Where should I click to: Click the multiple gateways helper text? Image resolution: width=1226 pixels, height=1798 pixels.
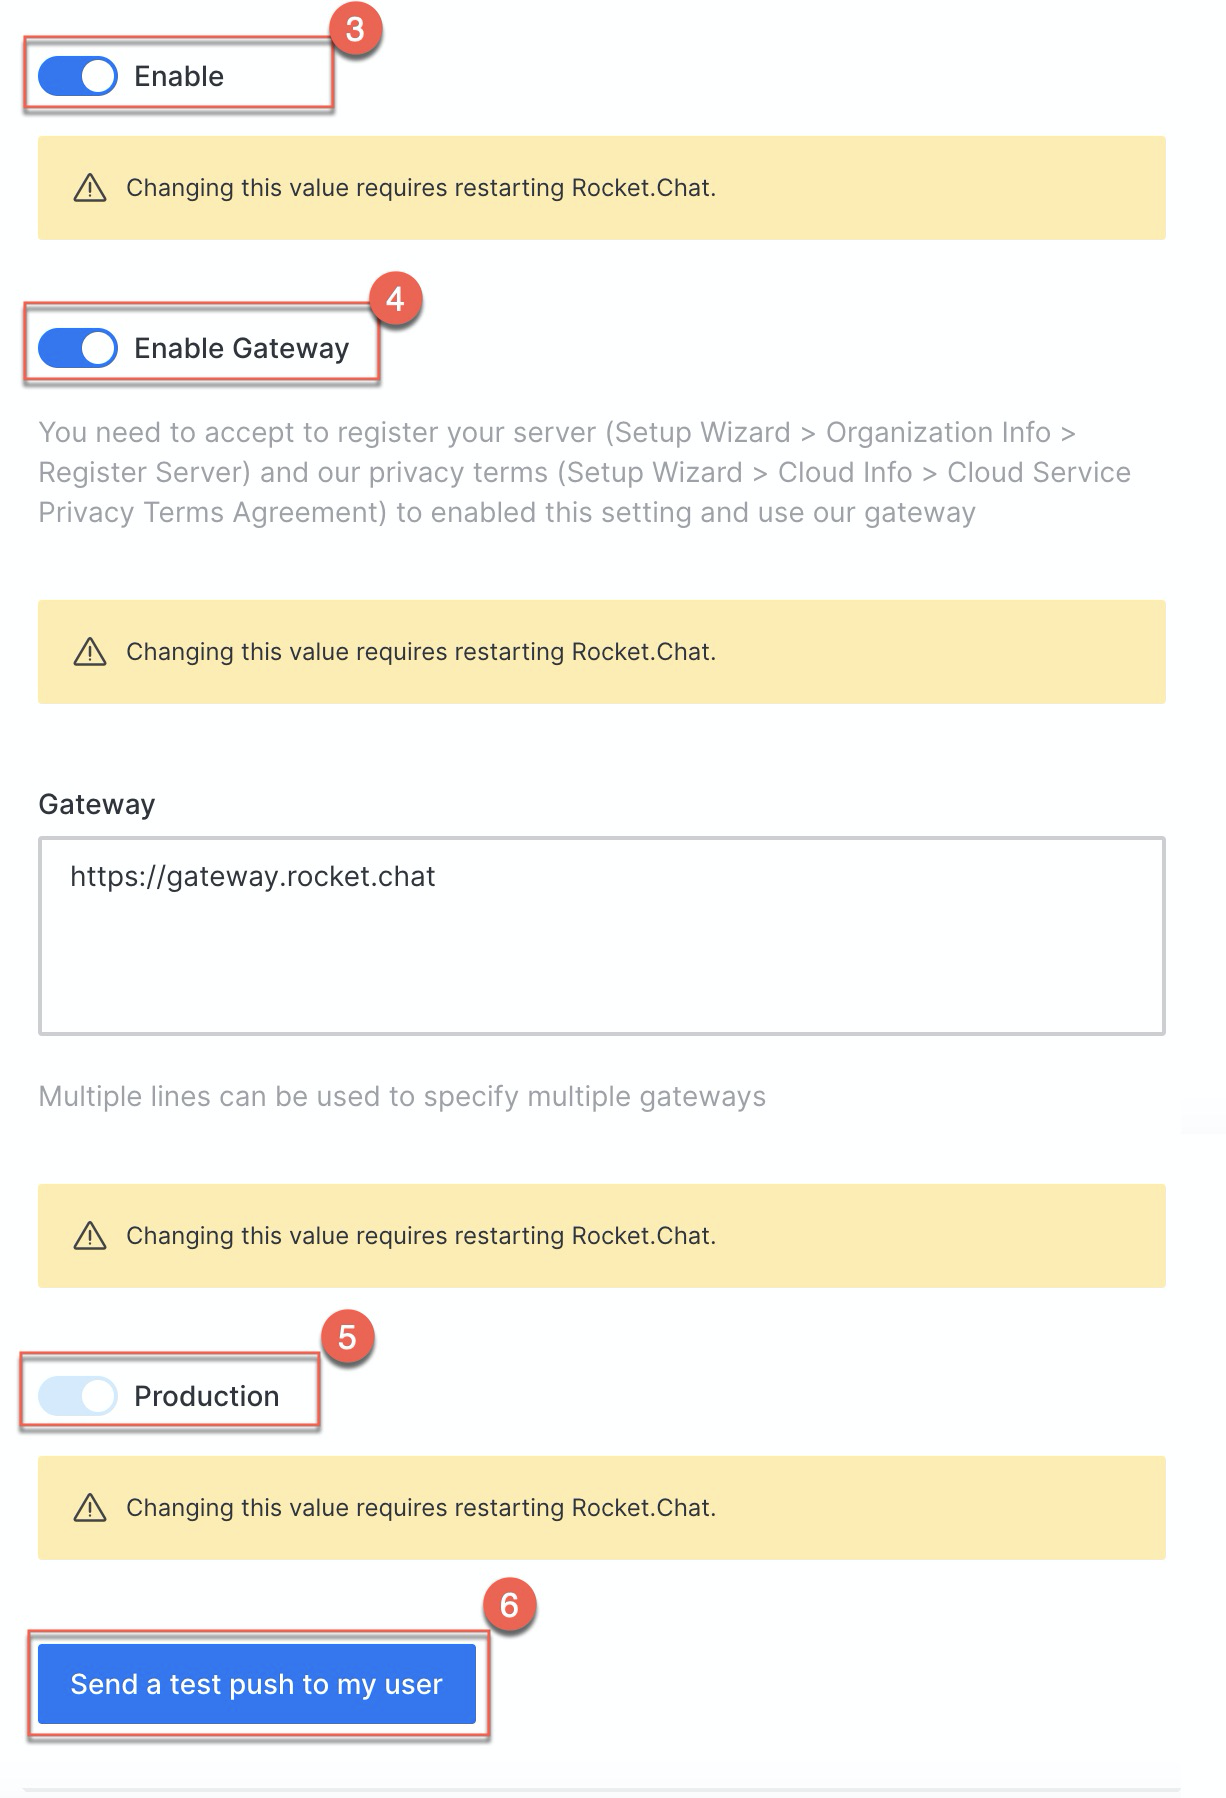[402, 1097]
